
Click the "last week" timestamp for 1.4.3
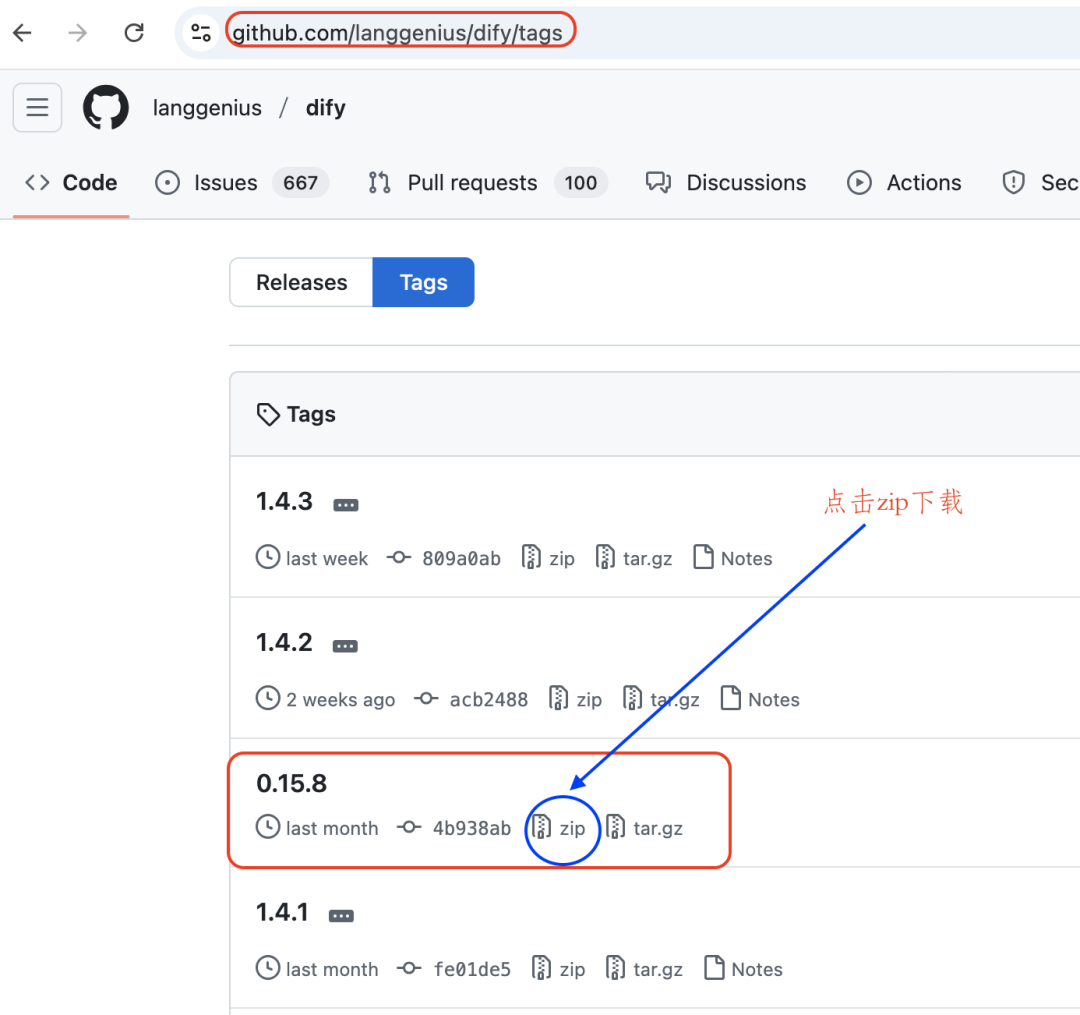(x=327, y=558)
